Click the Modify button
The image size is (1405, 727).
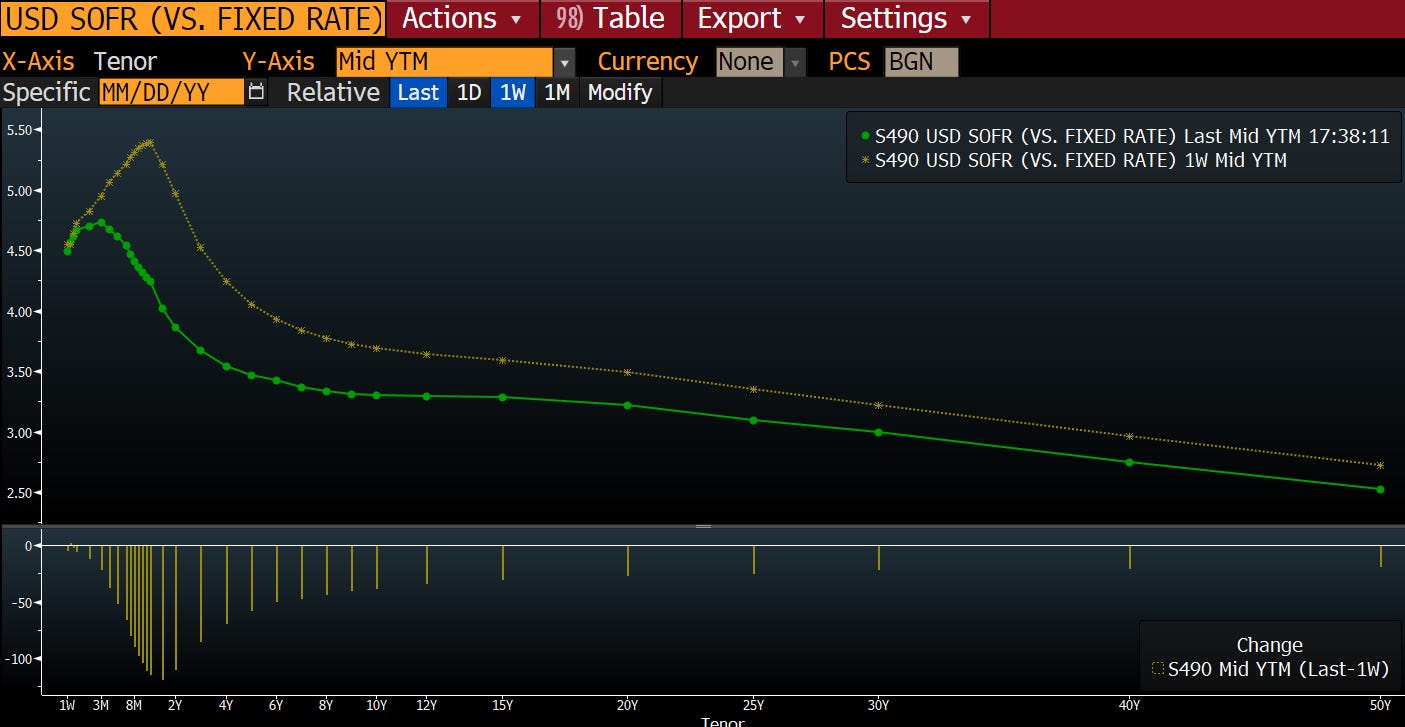(x=620, y=92)
